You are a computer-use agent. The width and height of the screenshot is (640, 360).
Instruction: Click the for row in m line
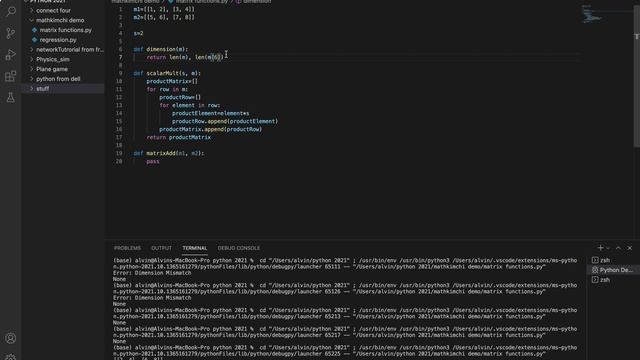click(x=167, y=89)
